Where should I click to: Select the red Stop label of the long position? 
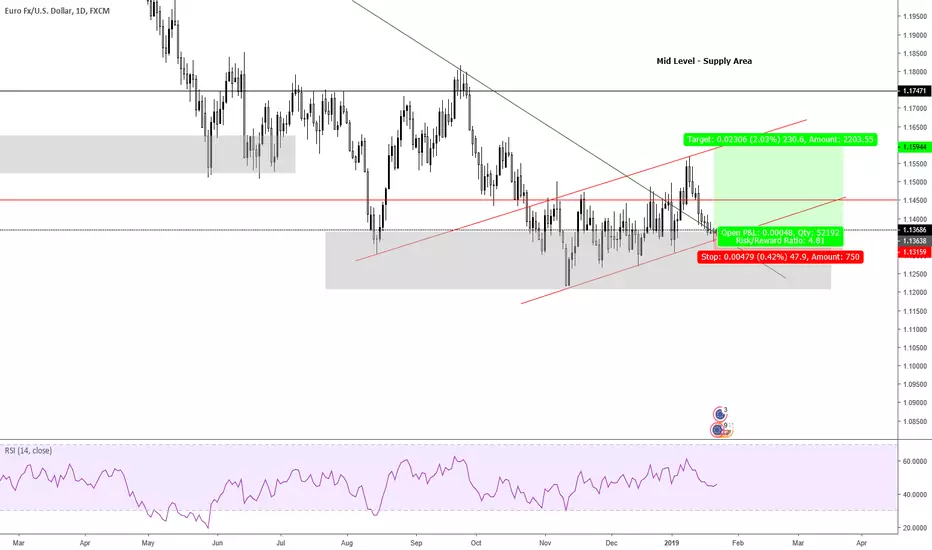(x=780, y=257)
